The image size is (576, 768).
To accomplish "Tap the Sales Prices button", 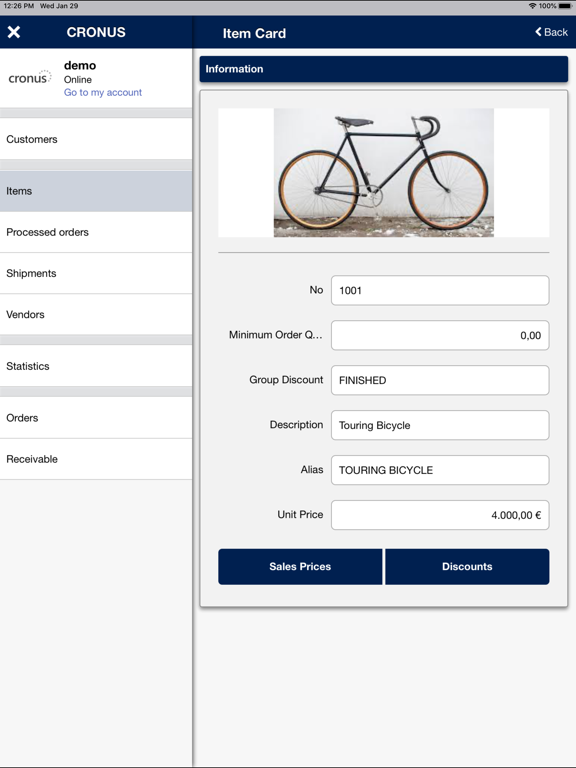I will (300, 567).
